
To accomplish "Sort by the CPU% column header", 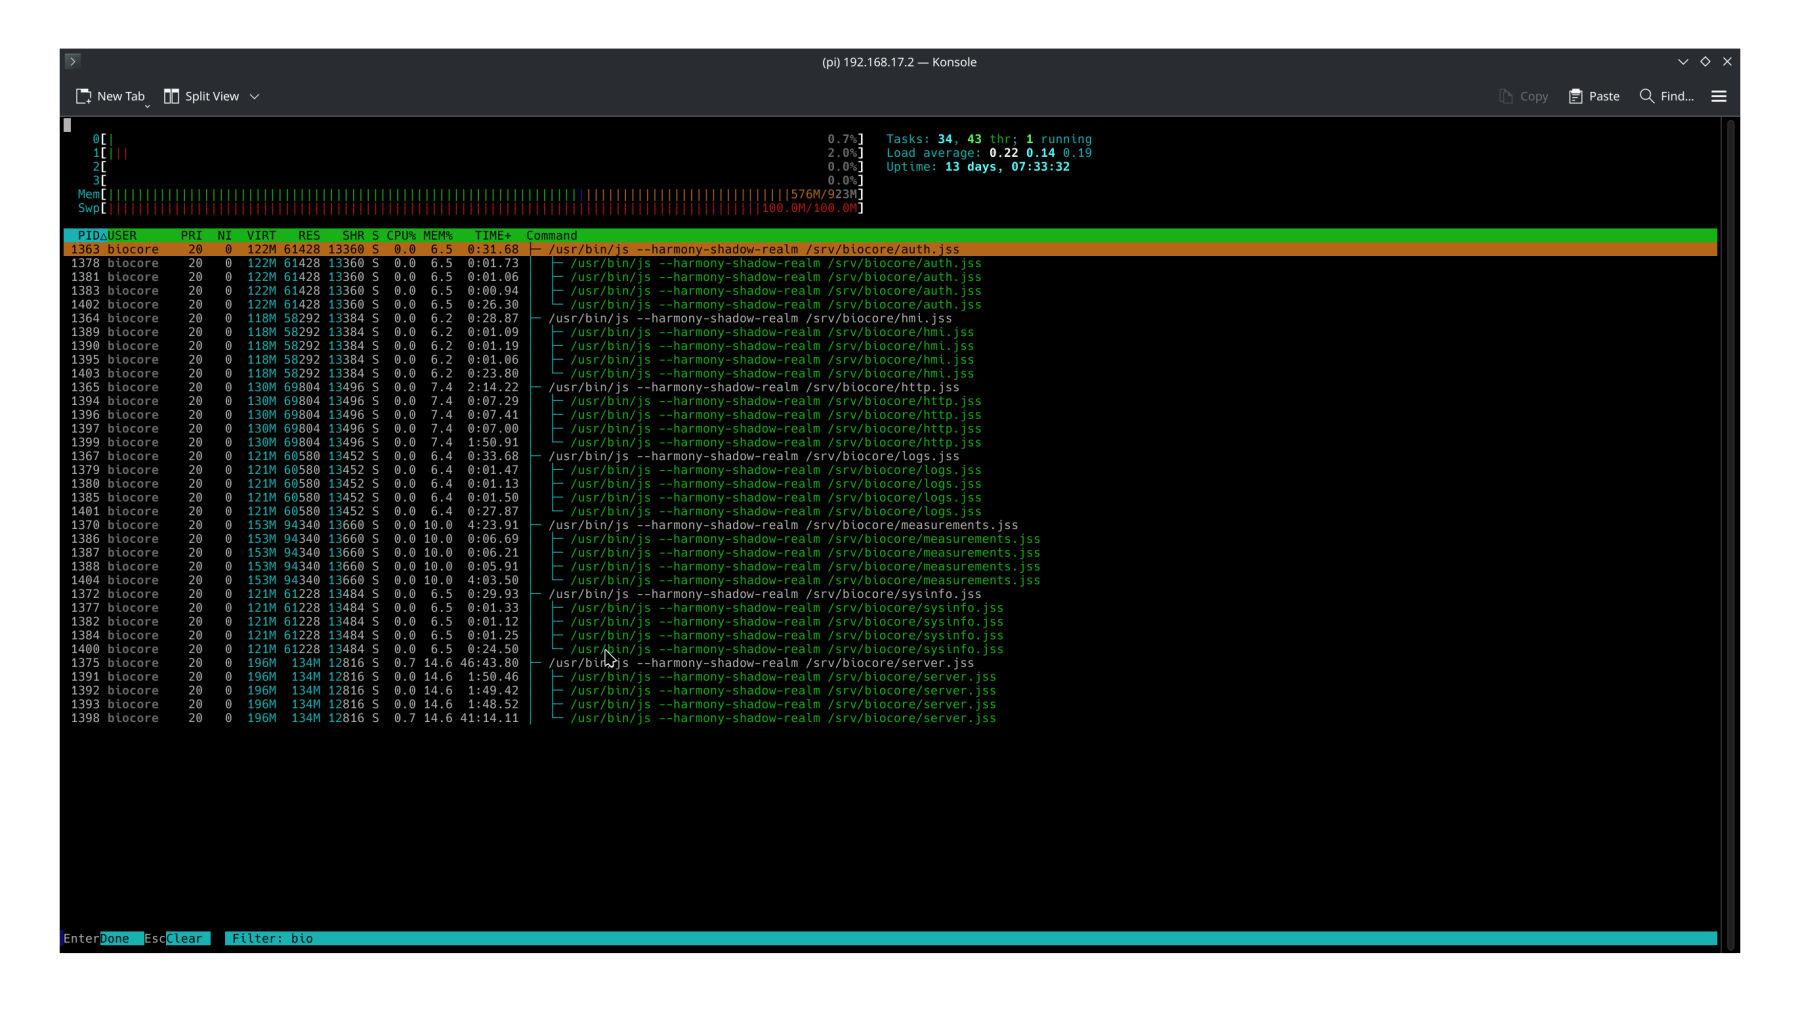I will click(401, 236).
